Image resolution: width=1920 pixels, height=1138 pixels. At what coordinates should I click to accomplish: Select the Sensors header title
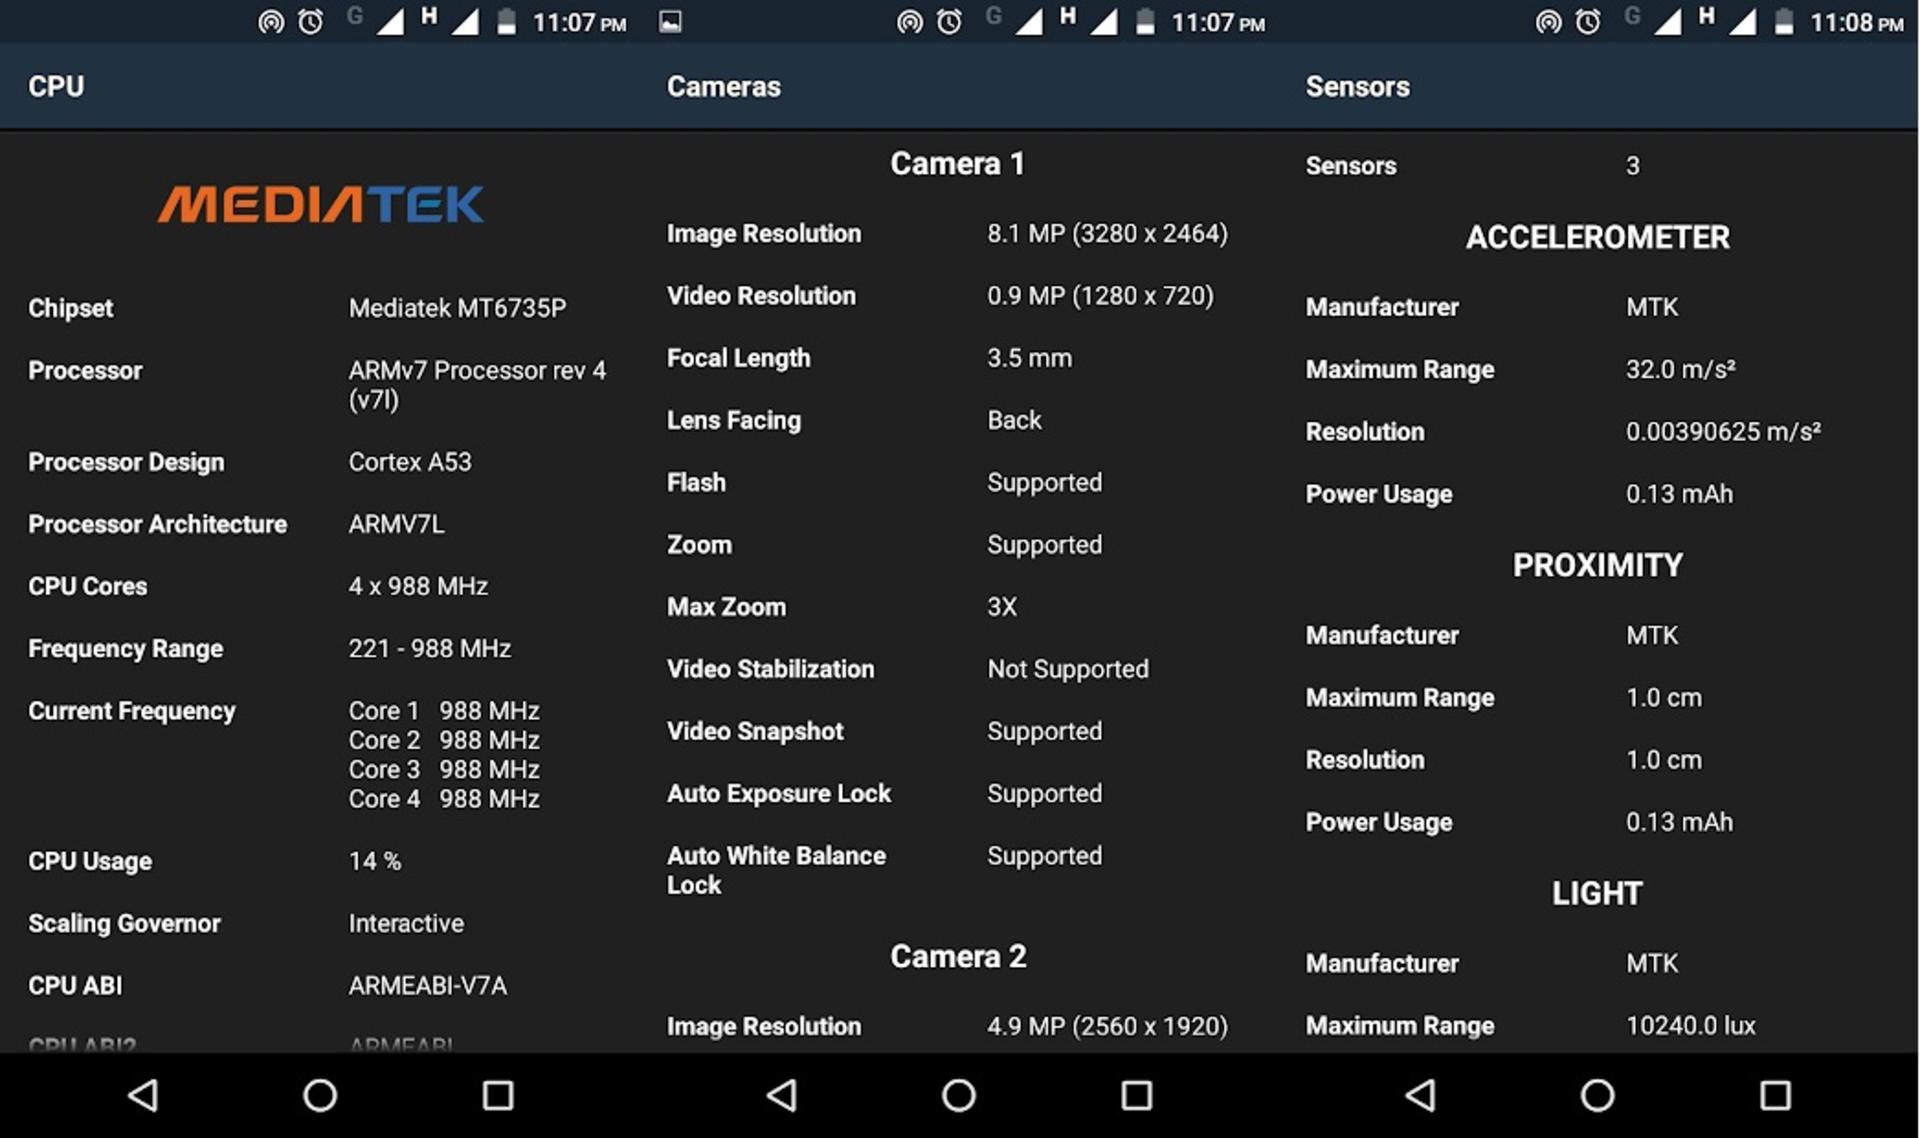pyautogui.click(x=1358, y=86)
